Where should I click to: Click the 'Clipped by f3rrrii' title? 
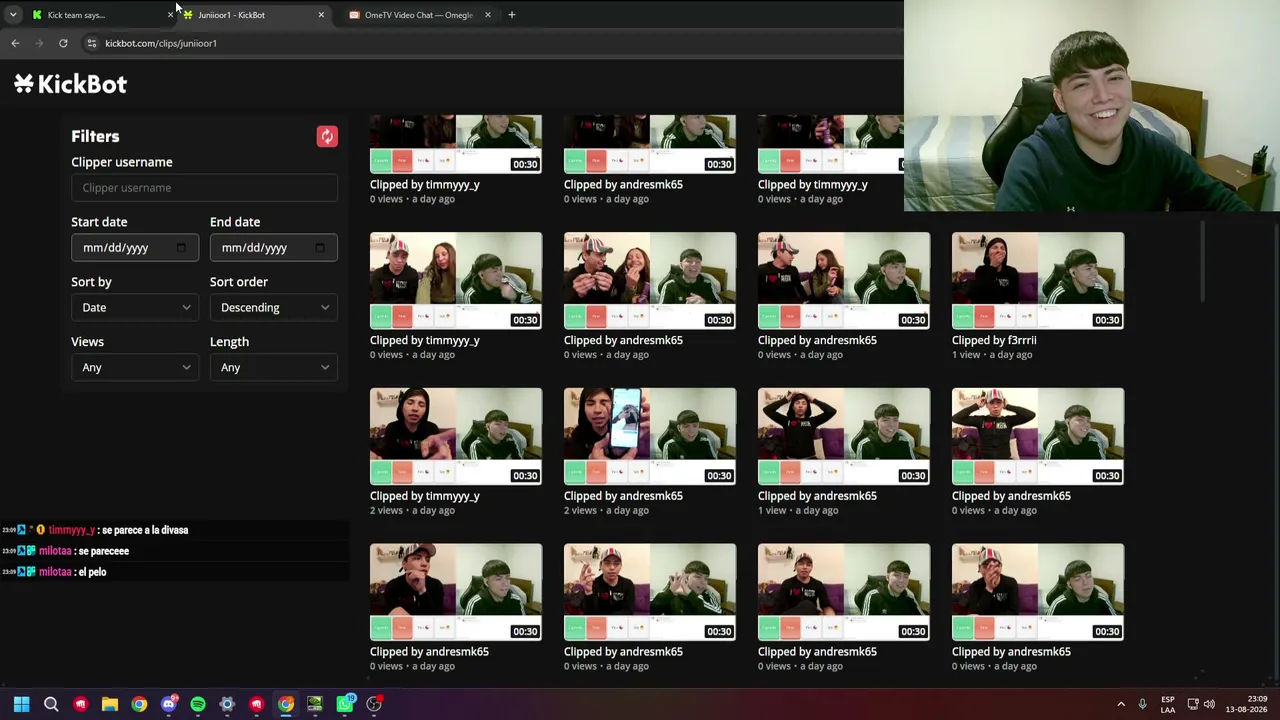pos(994,340)
